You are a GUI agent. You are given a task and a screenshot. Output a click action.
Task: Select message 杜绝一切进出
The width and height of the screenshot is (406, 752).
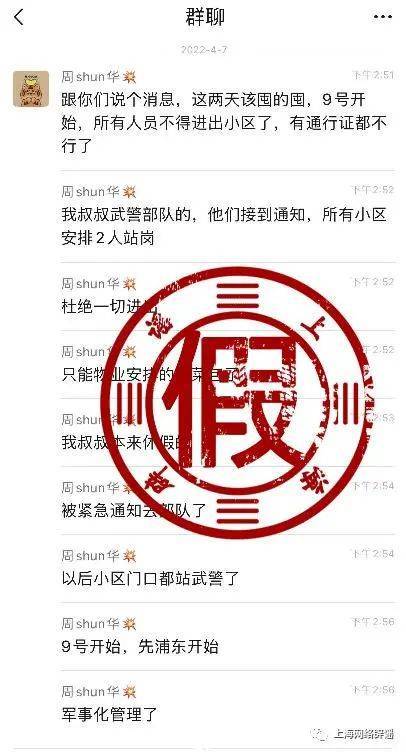click(x=109, y=306)
